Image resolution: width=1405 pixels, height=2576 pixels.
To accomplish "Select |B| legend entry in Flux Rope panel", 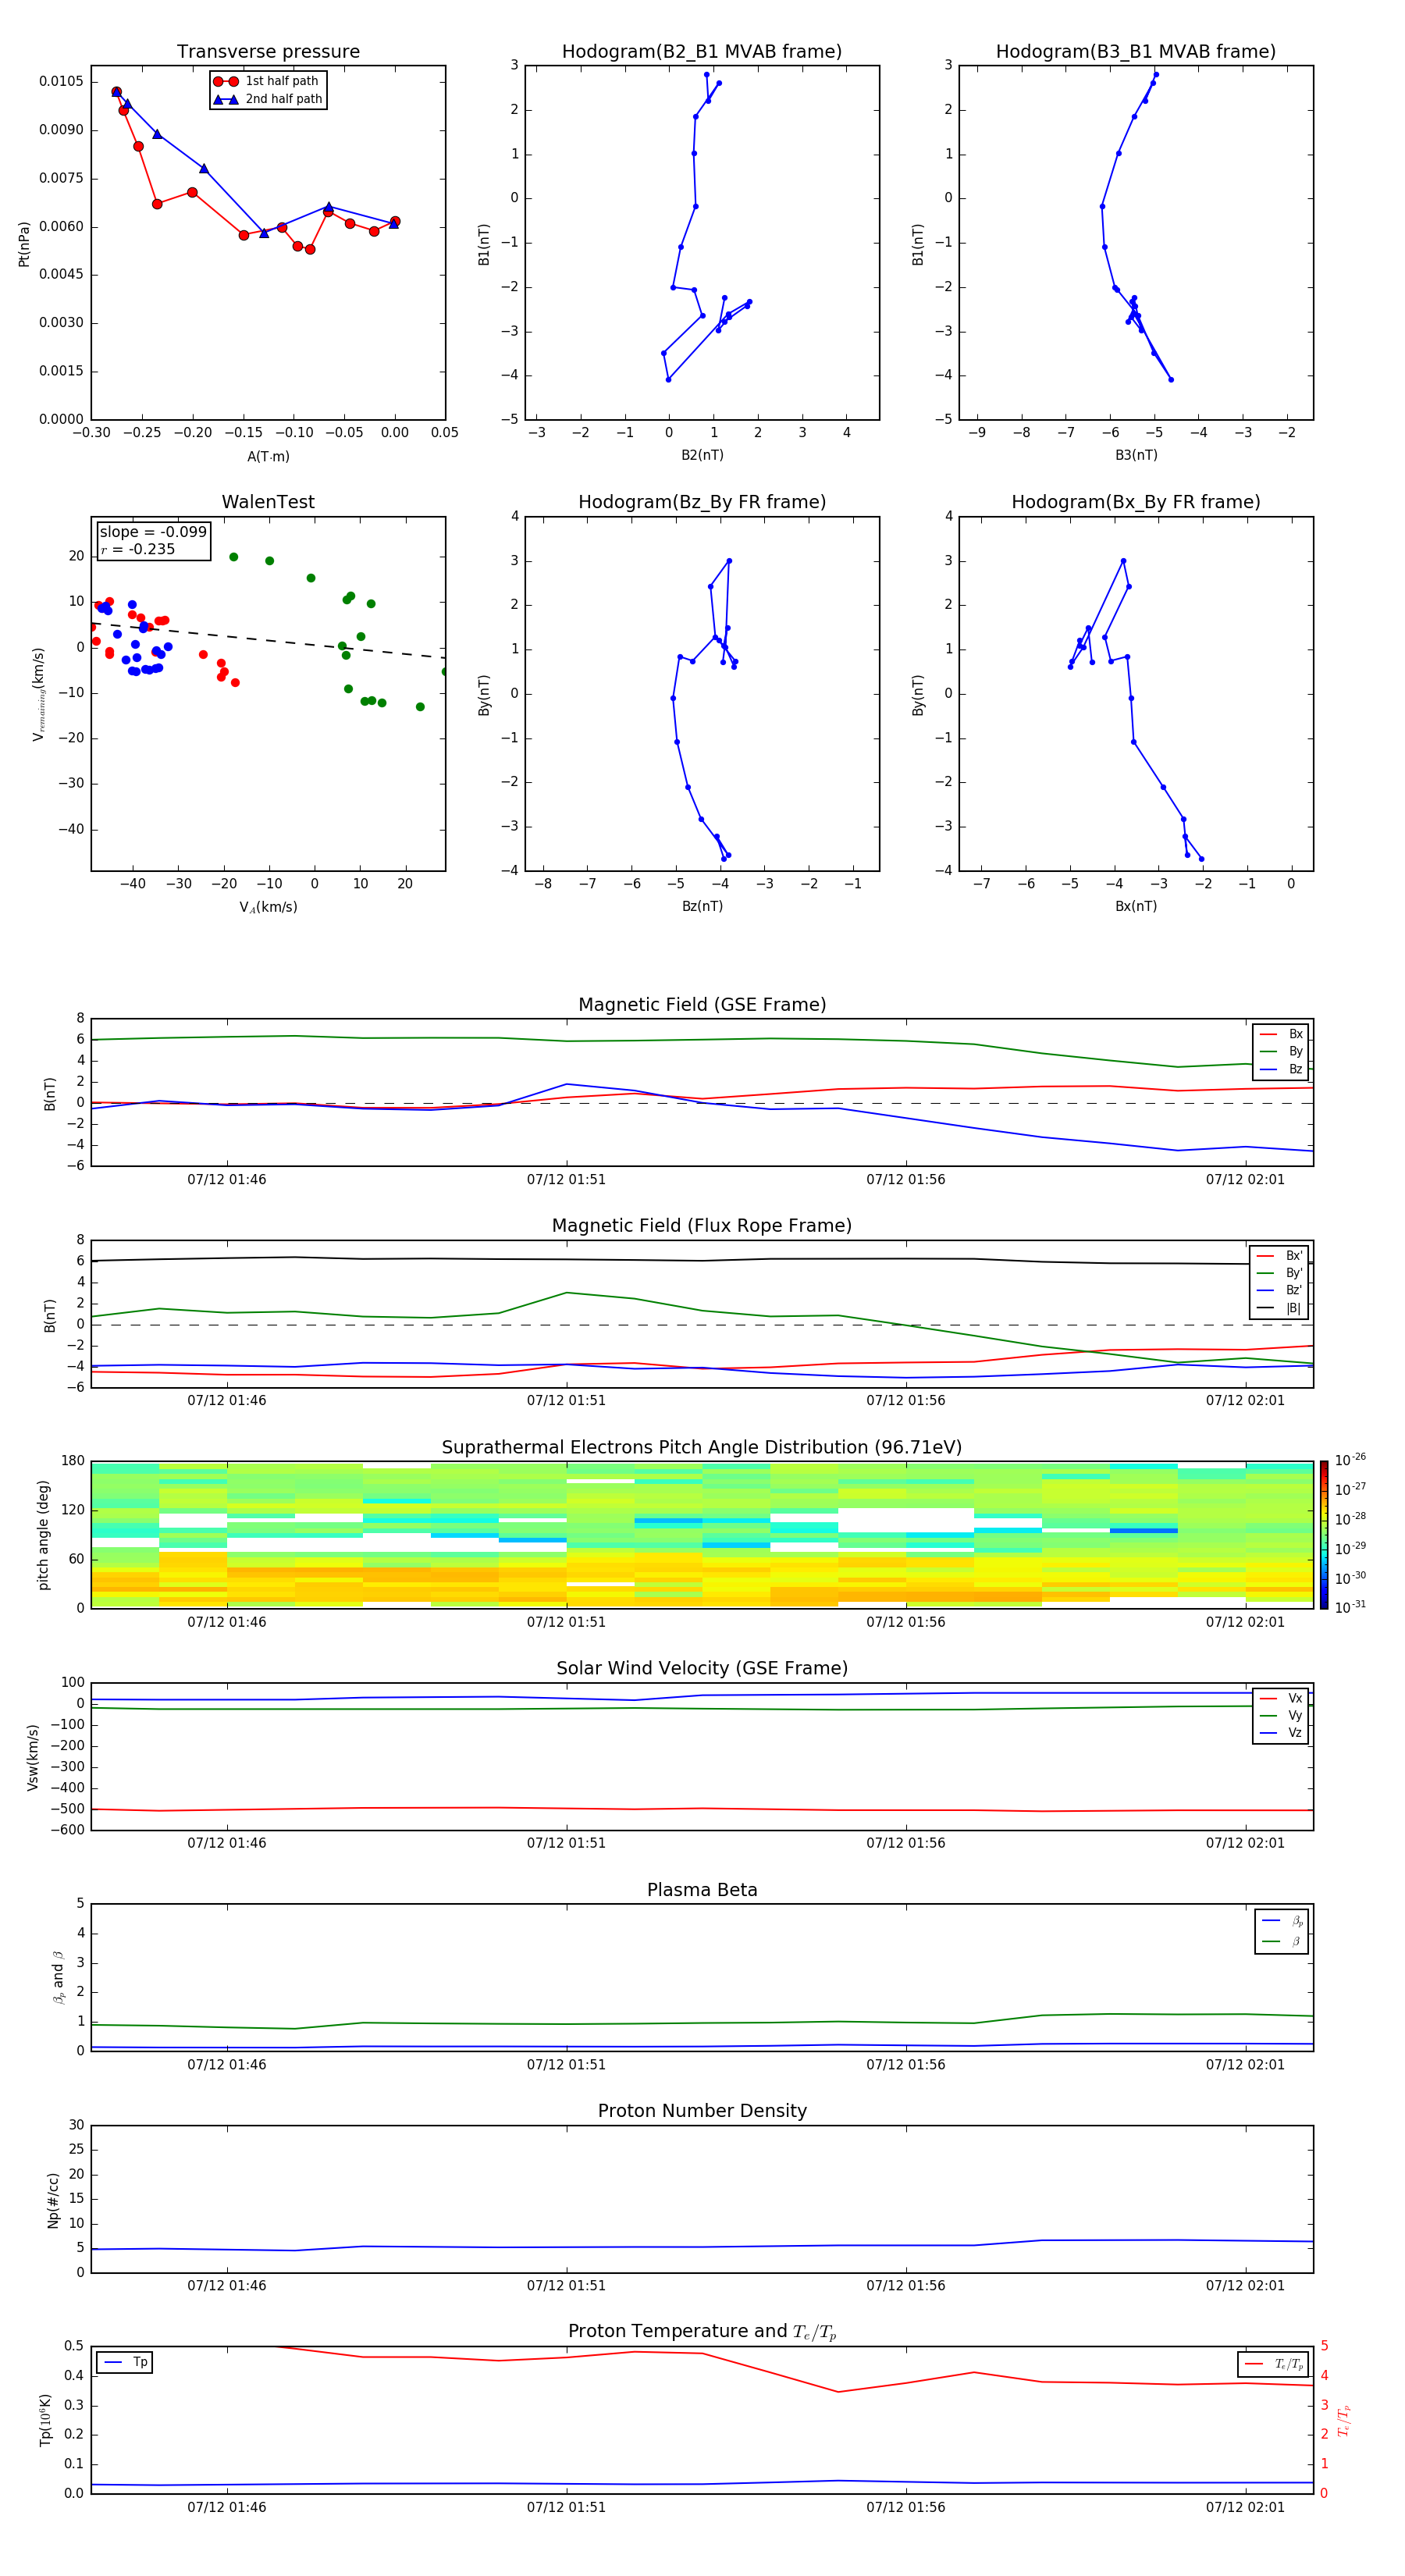I will [x=1280, y=1308].
